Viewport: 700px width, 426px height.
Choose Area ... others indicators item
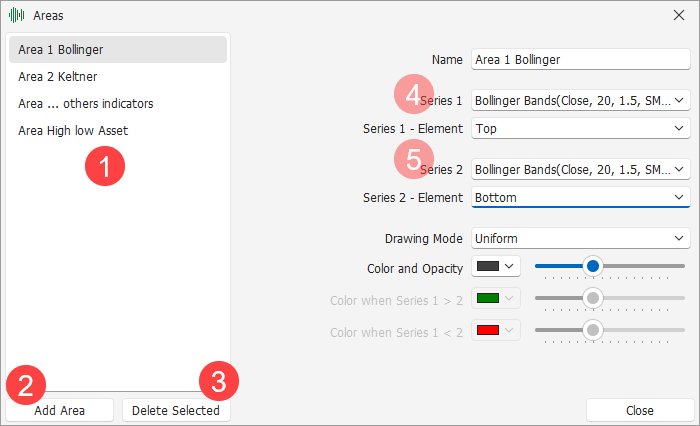pos(118,104)
